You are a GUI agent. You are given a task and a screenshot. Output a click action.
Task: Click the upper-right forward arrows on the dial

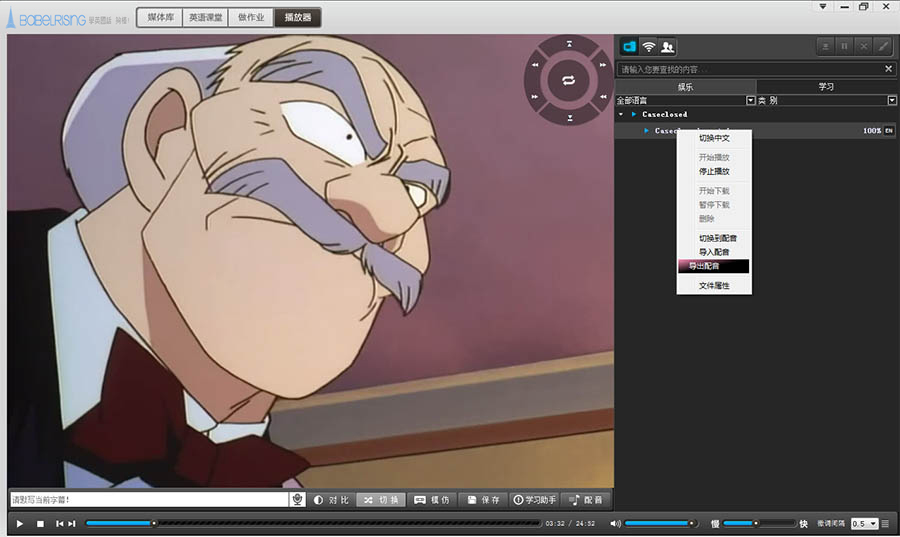pyautogui.click(x=603, y=65)
